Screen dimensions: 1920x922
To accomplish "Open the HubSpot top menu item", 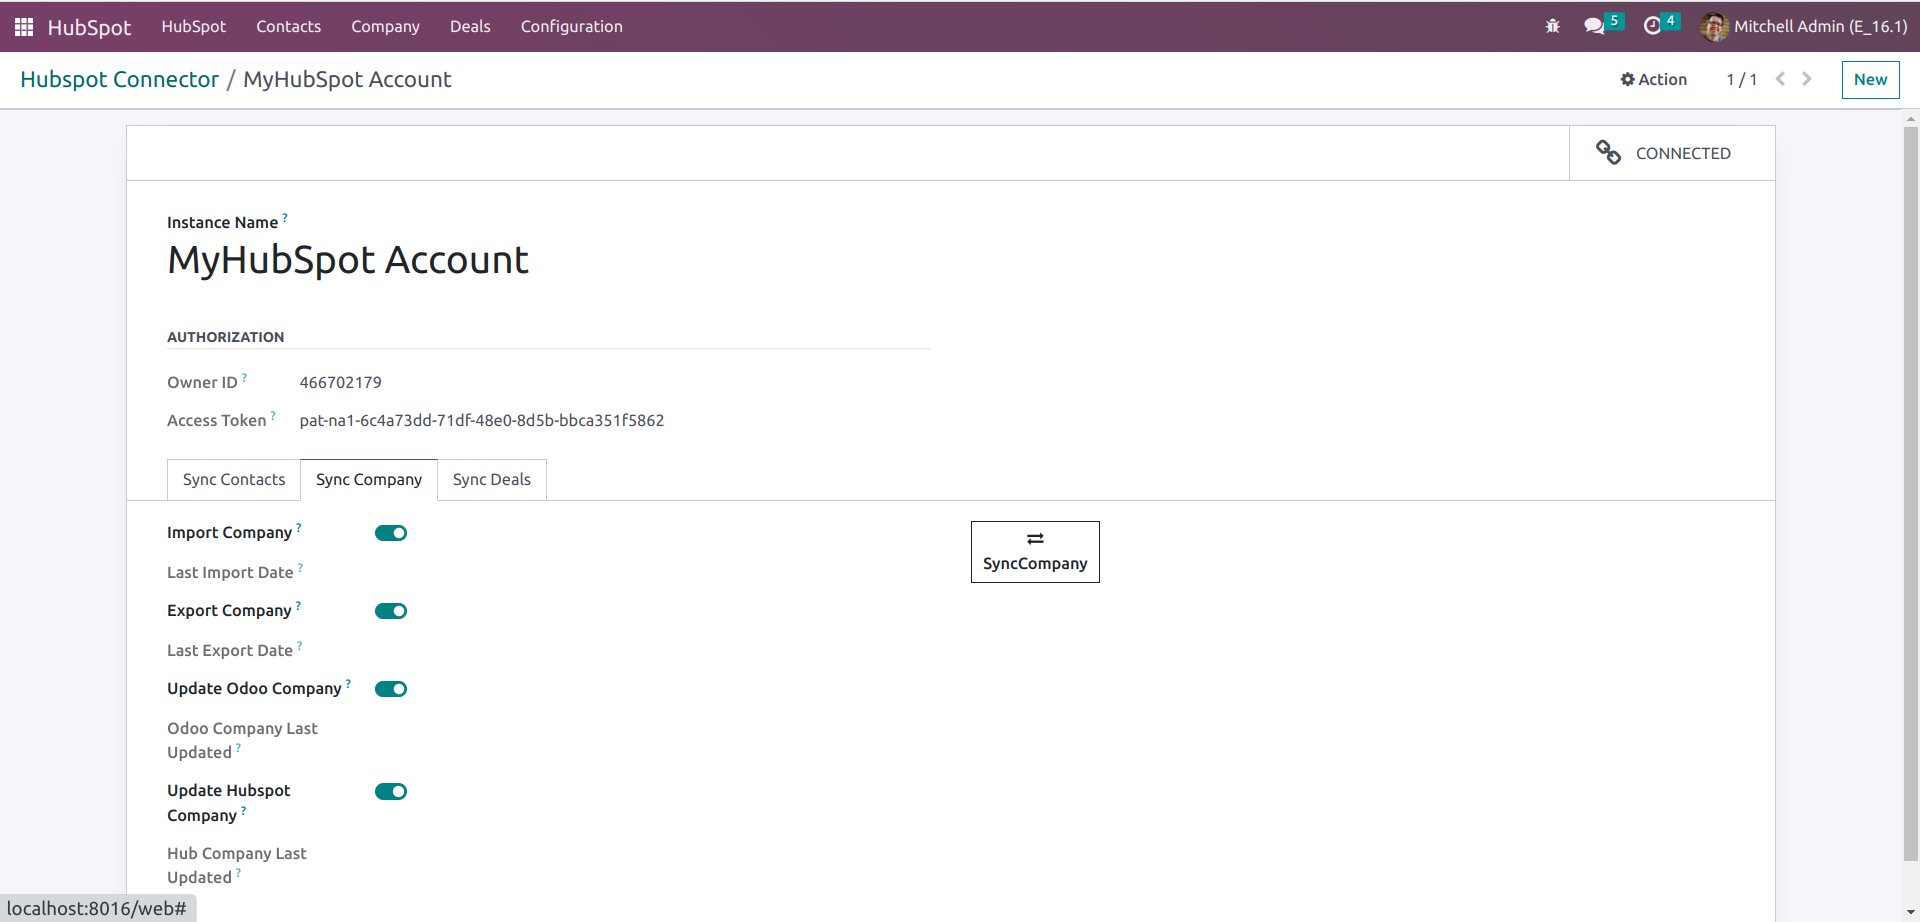I will (194, 27).
